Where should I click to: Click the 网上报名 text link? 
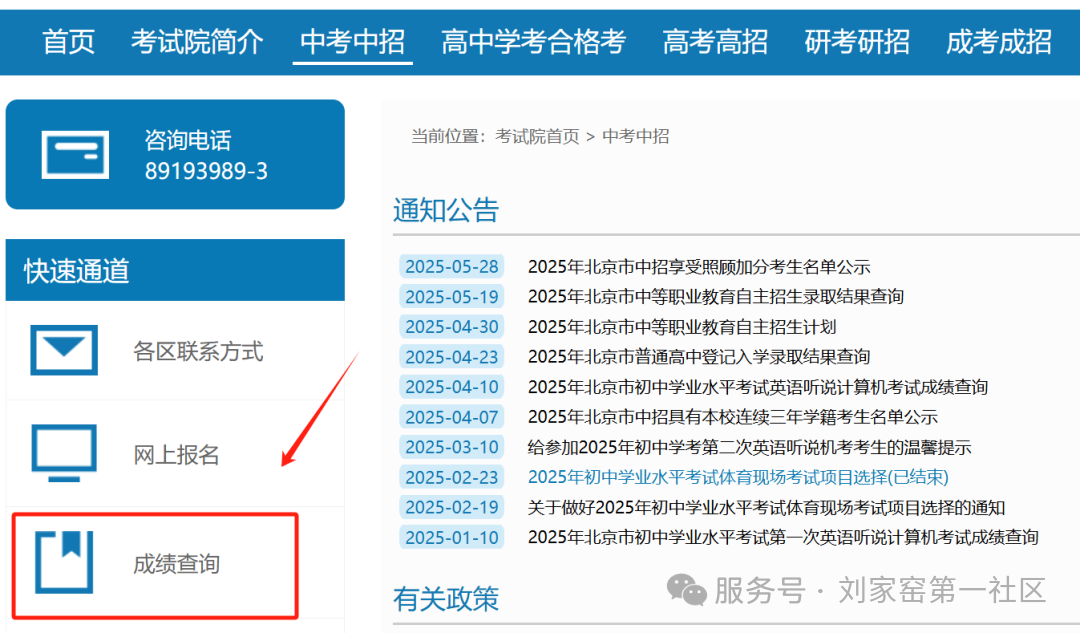tap(176, 455)
